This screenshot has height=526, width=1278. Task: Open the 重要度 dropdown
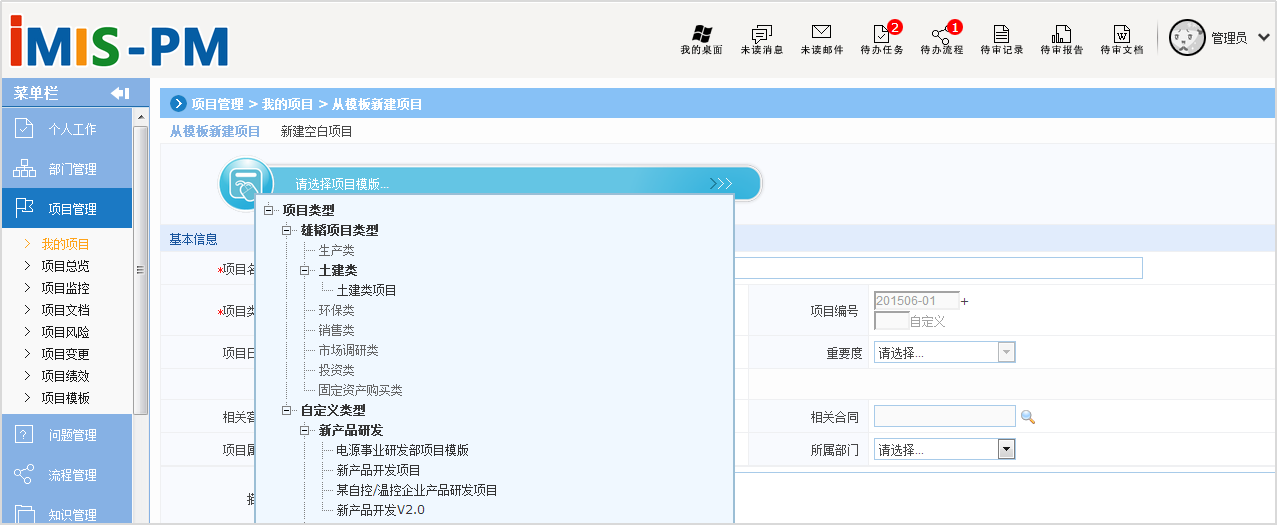(x=1007, y=352)
